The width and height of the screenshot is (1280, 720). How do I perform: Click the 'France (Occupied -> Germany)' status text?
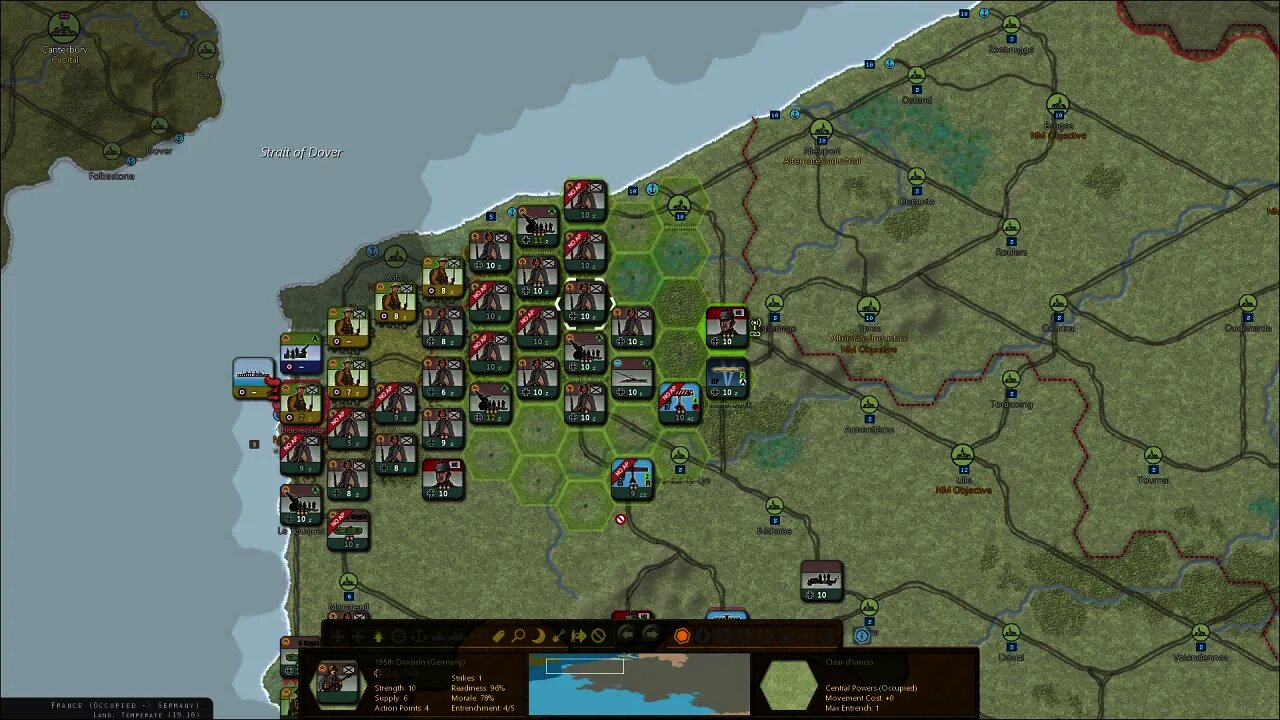(x=125, y=705)
